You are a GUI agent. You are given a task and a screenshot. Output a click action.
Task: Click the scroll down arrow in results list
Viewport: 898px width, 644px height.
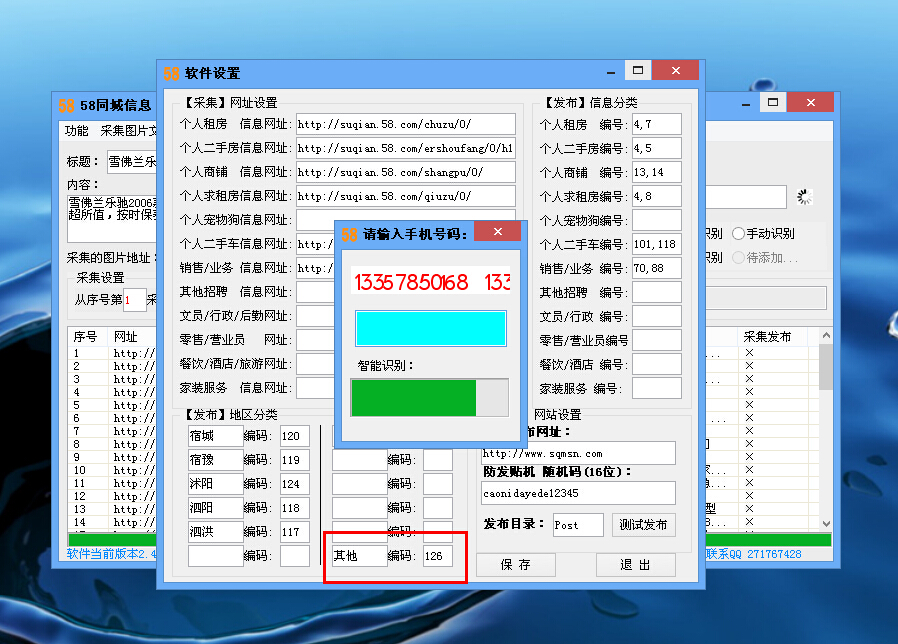click(x=826, y=523)
